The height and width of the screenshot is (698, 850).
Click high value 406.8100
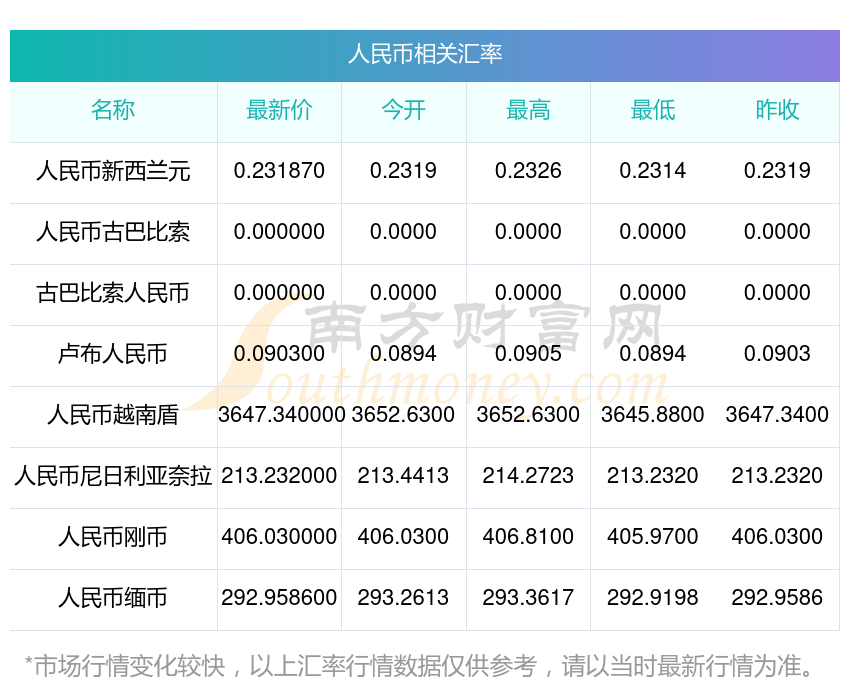click(528, 537)
